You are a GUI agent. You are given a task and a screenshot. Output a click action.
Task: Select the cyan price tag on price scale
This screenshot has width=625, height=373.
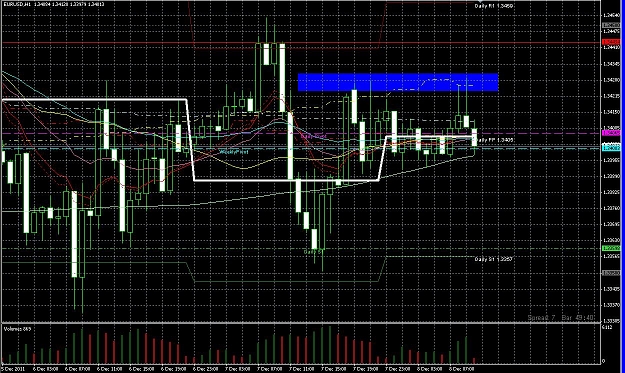pyautogui.click(x=611, y=148)
